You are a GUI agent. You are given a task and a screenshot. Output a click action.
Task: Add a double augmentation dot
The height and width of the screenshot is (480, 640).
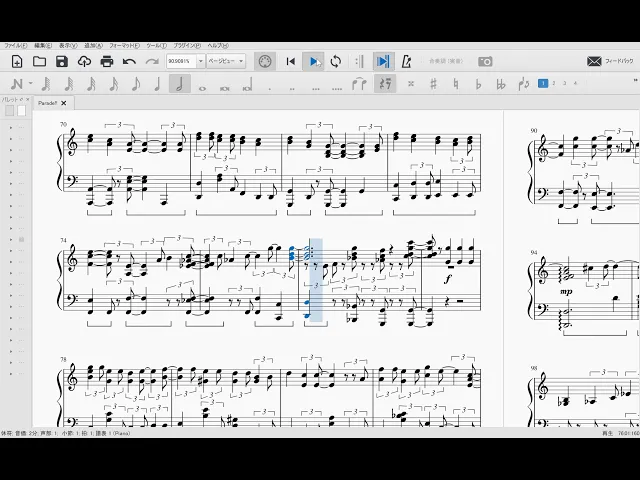point(292,88)
